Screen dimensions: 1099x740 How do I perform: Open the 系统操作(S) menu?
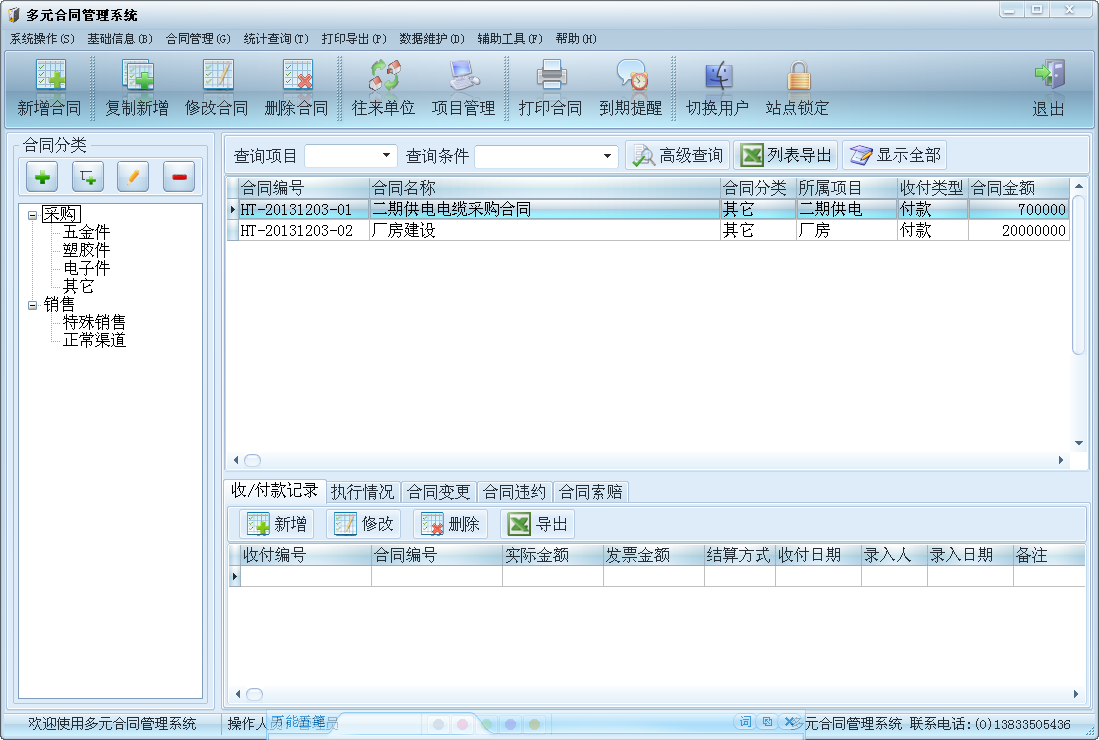(42, 39)
